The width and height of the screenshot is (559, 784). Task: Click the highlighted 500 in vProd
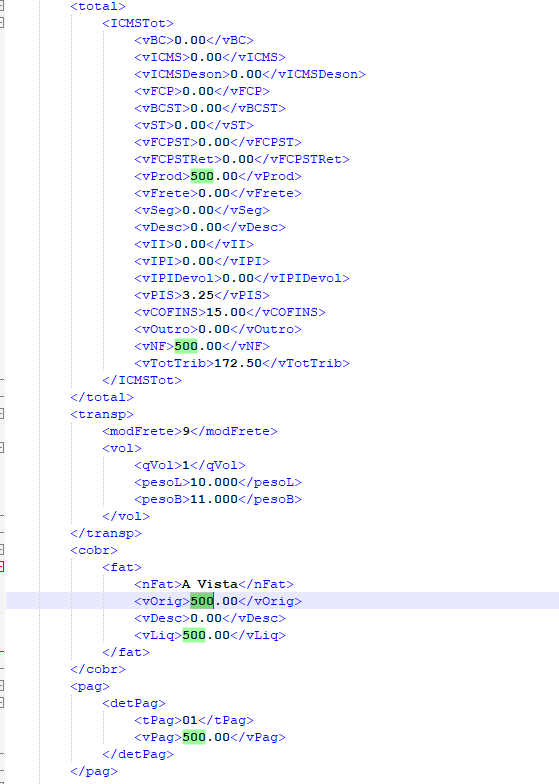tap(202, 176)
